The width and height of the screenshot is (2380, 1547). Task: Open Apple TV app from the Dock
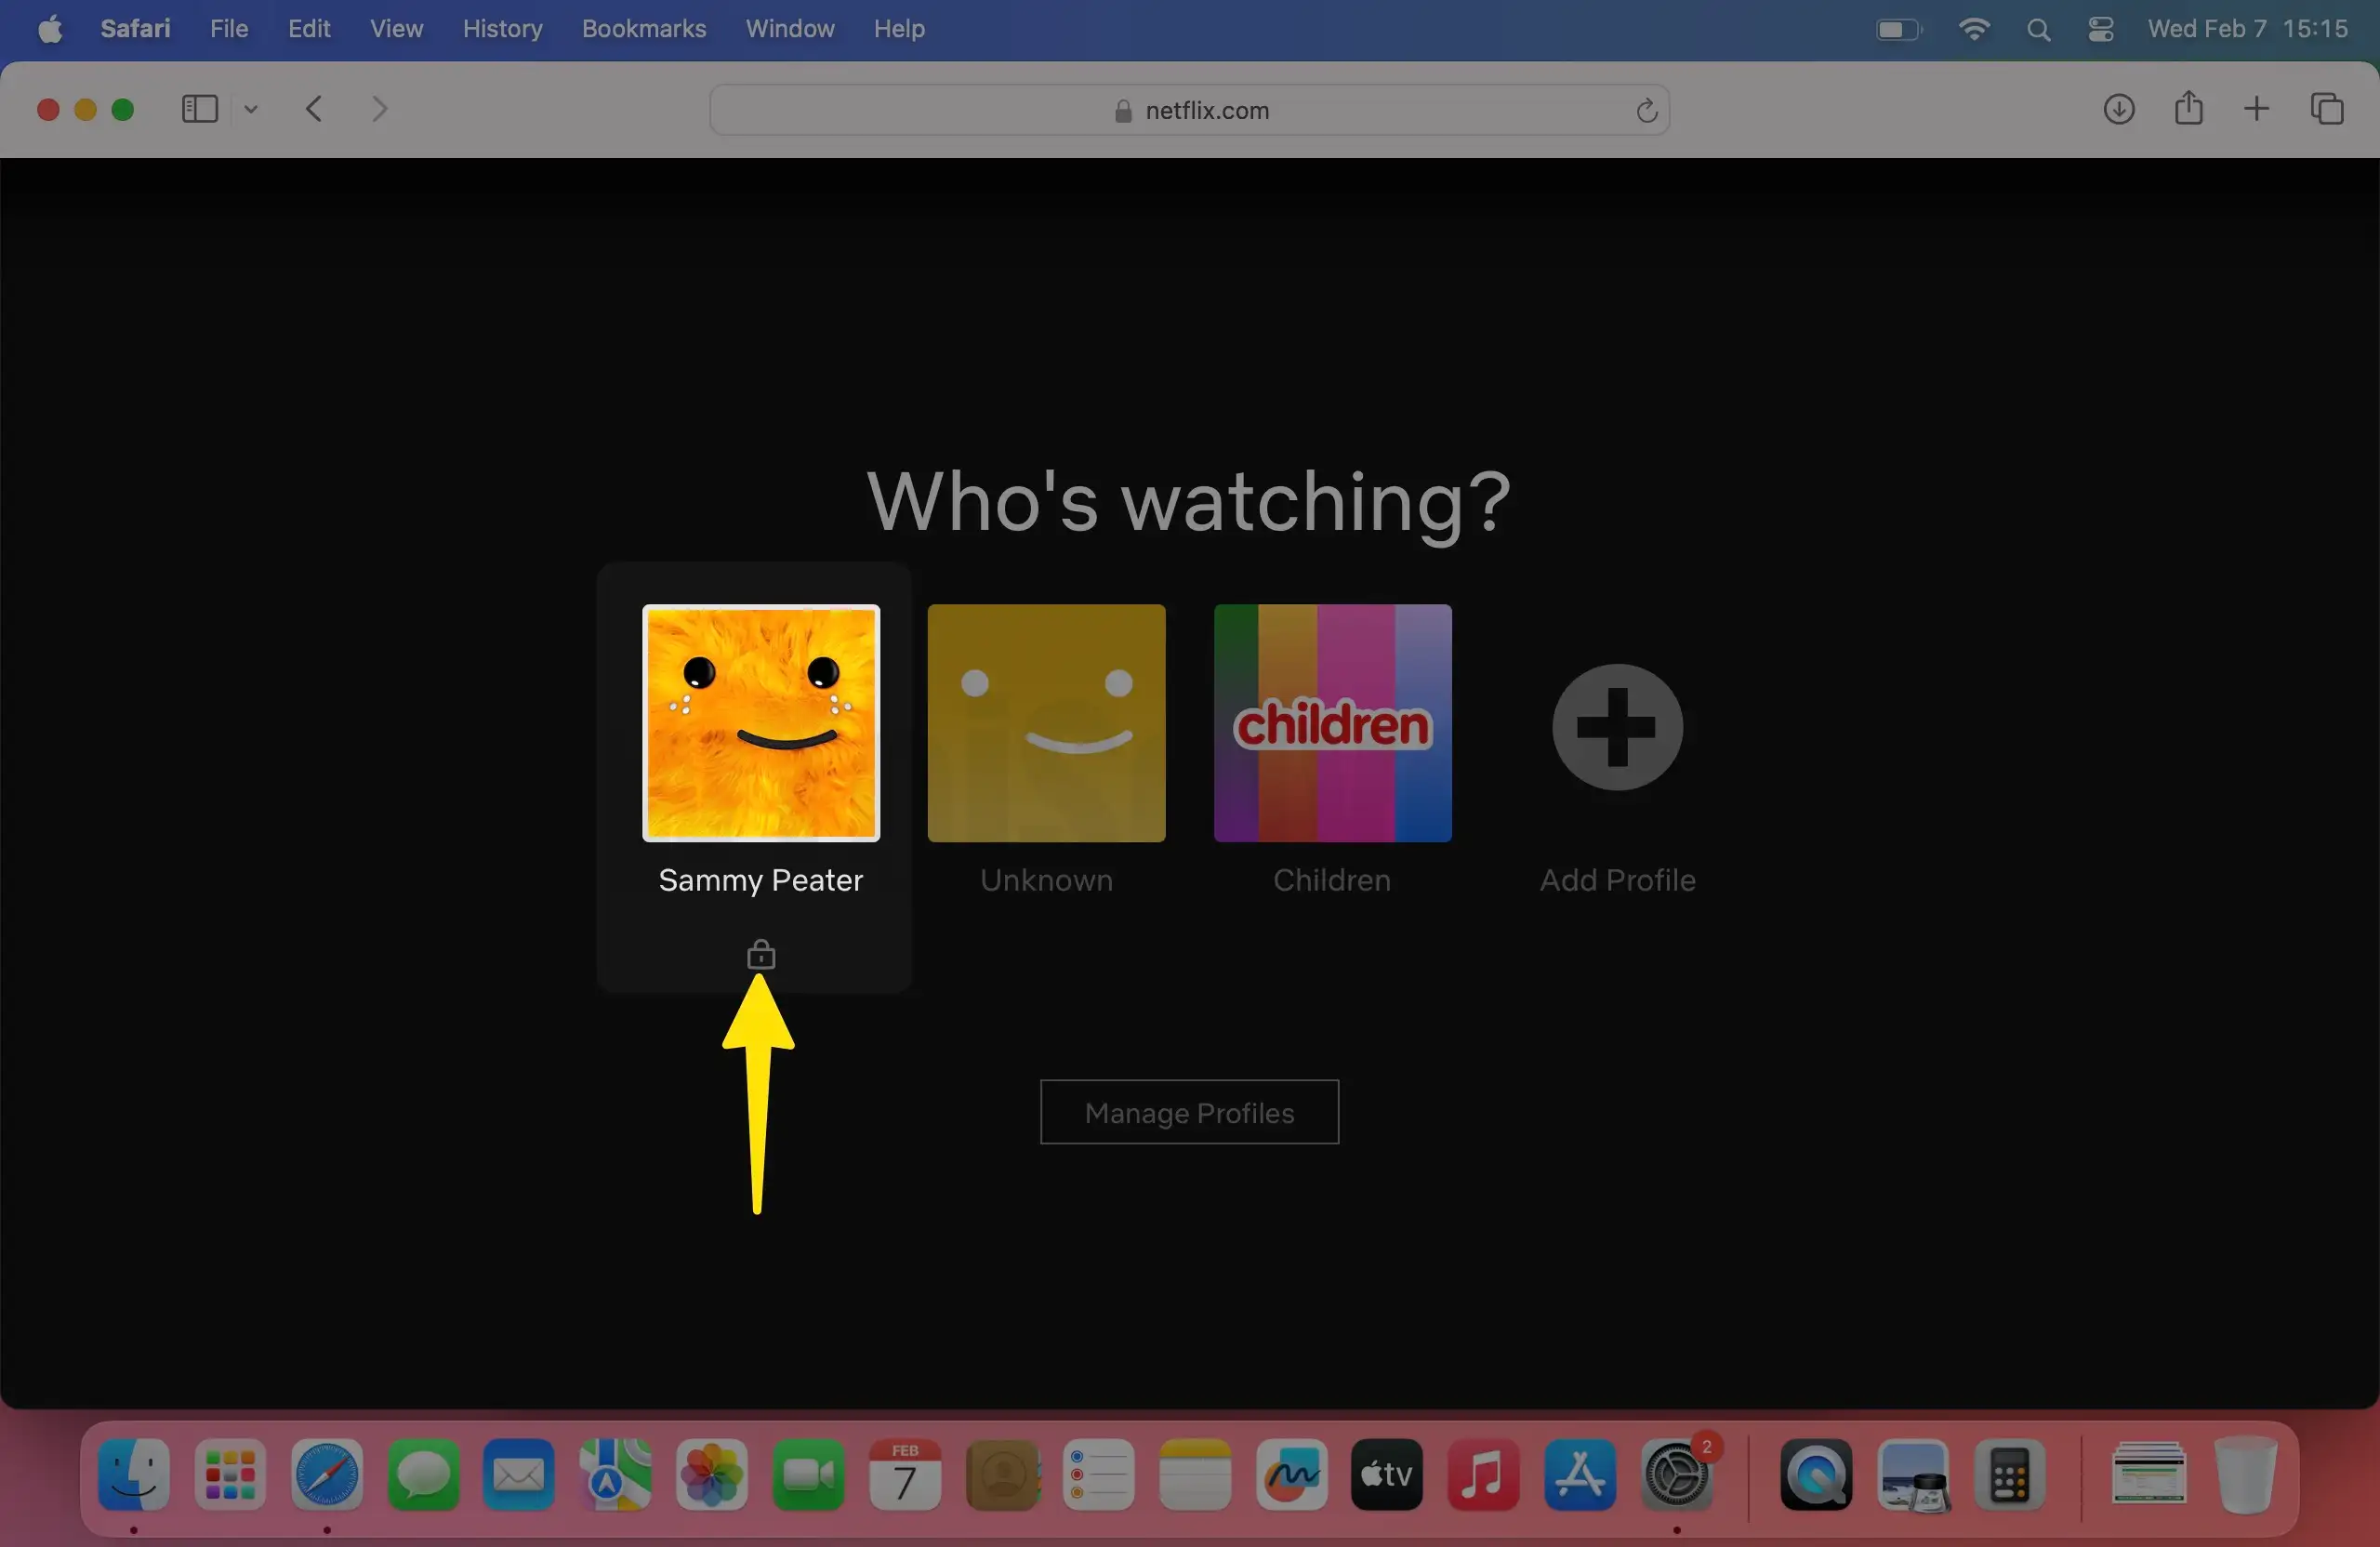coord(1386,1474)
